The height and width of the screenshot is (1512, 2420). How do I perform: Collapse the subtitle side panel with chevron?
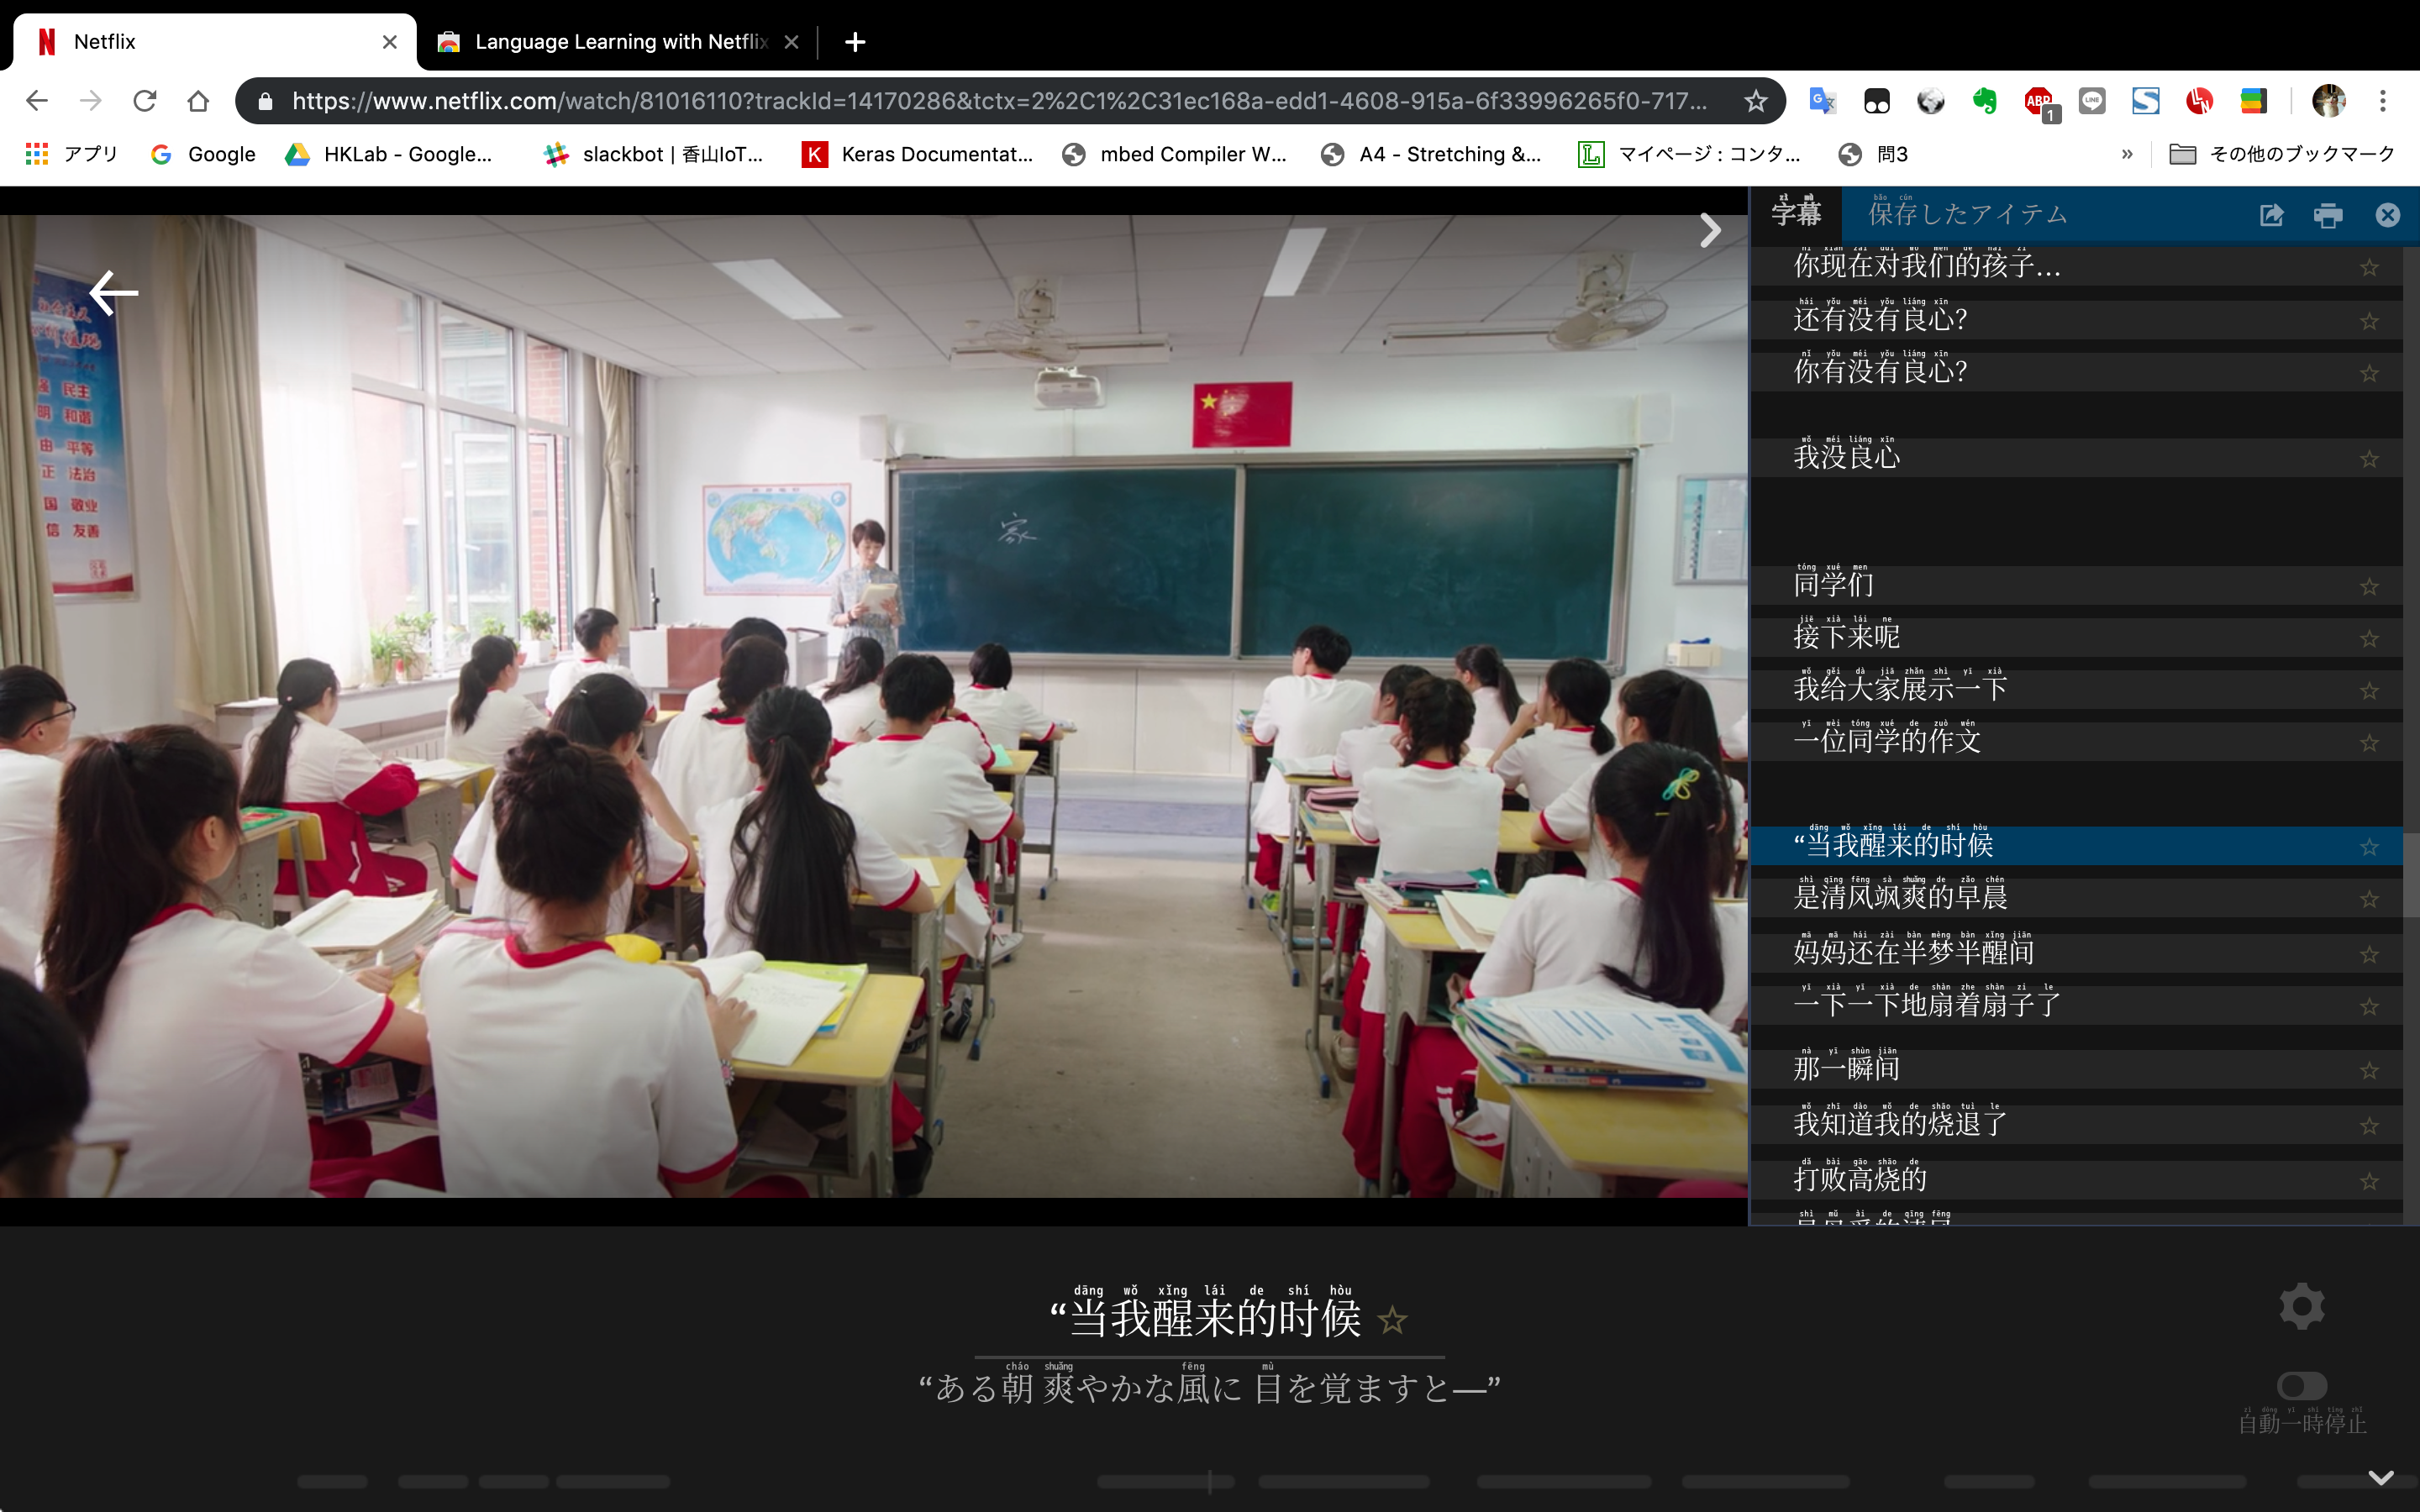point(1710,231)
